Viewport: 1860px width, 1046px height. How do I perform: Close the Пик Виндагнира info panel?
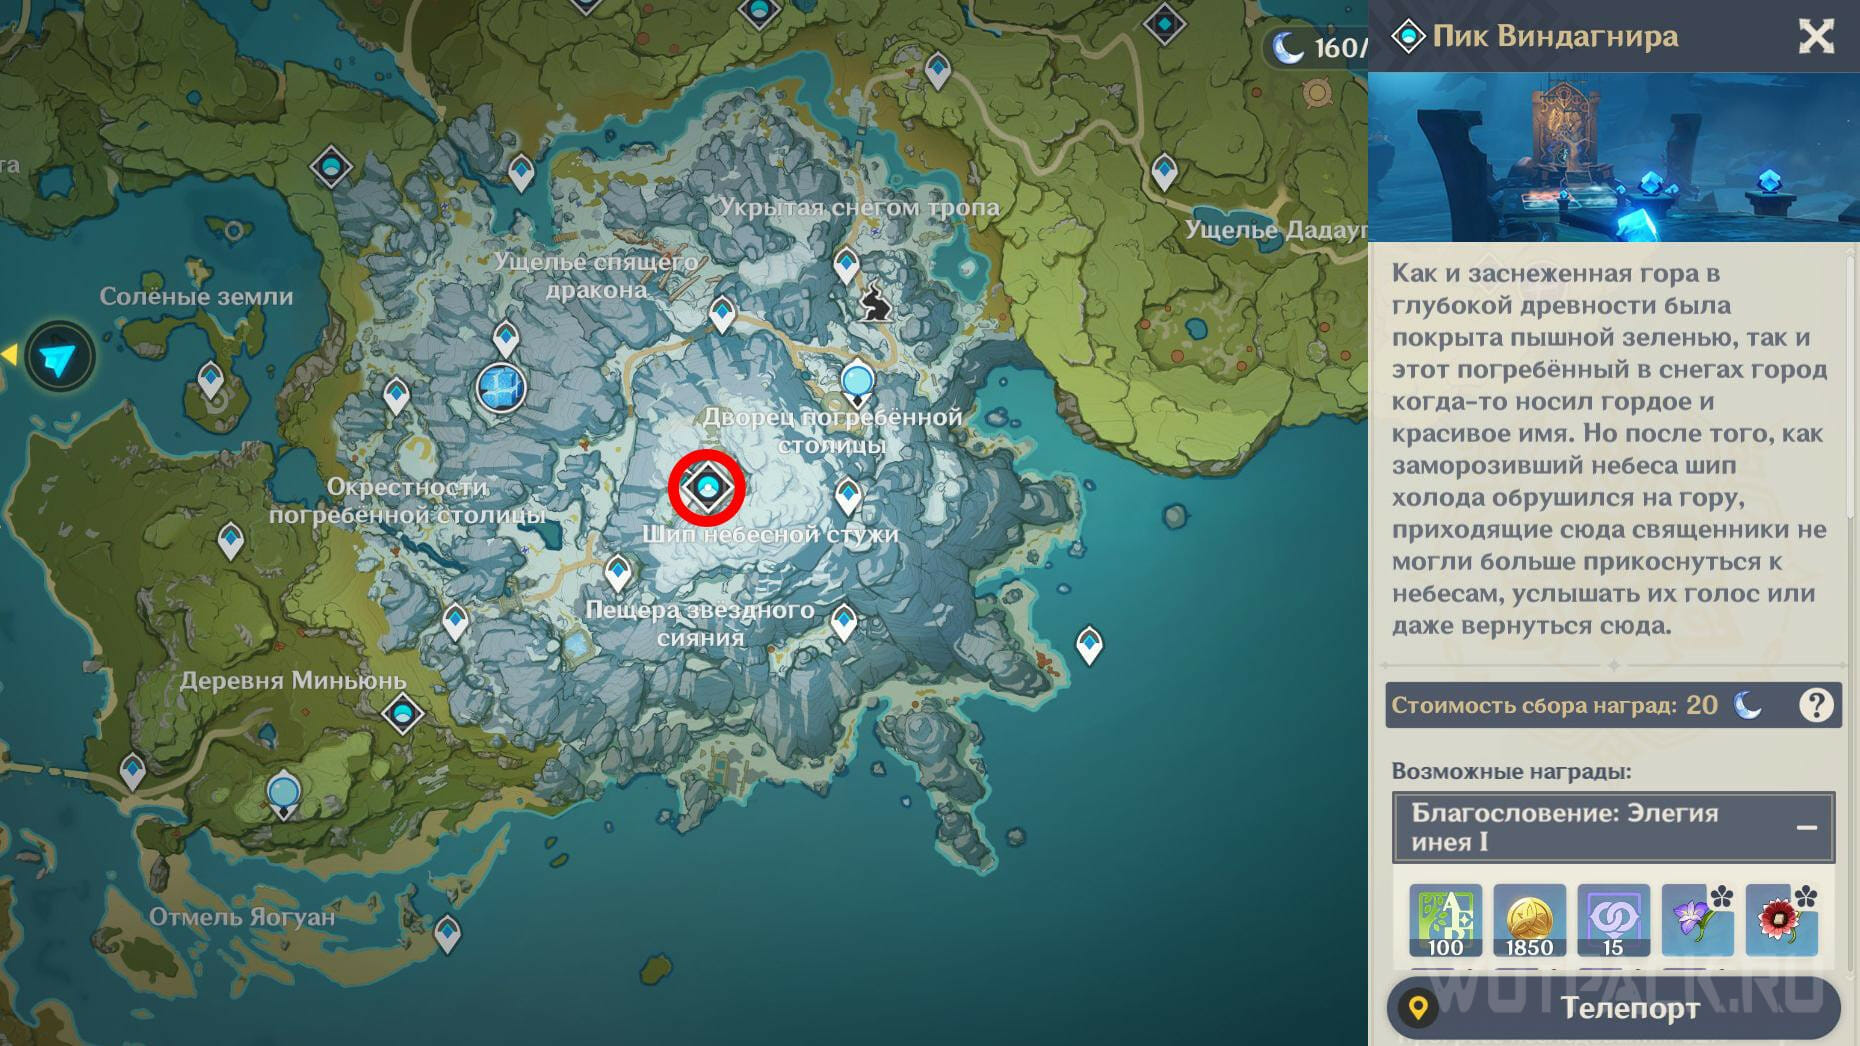coord(1816,37)
